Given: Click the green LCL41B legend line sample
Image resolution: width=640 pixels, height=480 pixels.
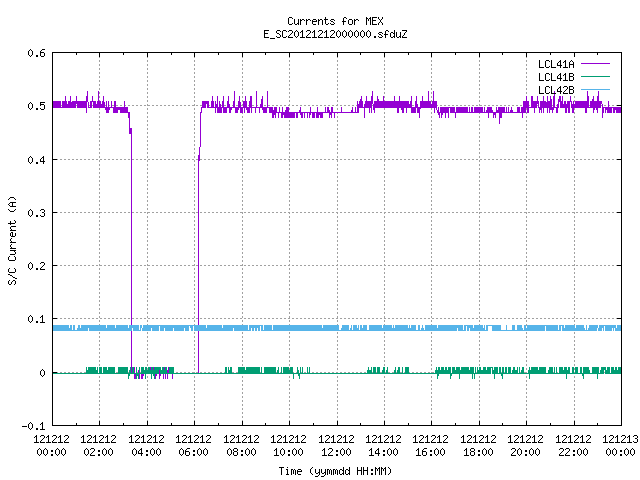Looking at the screenshot, I should tap(595, 76).
